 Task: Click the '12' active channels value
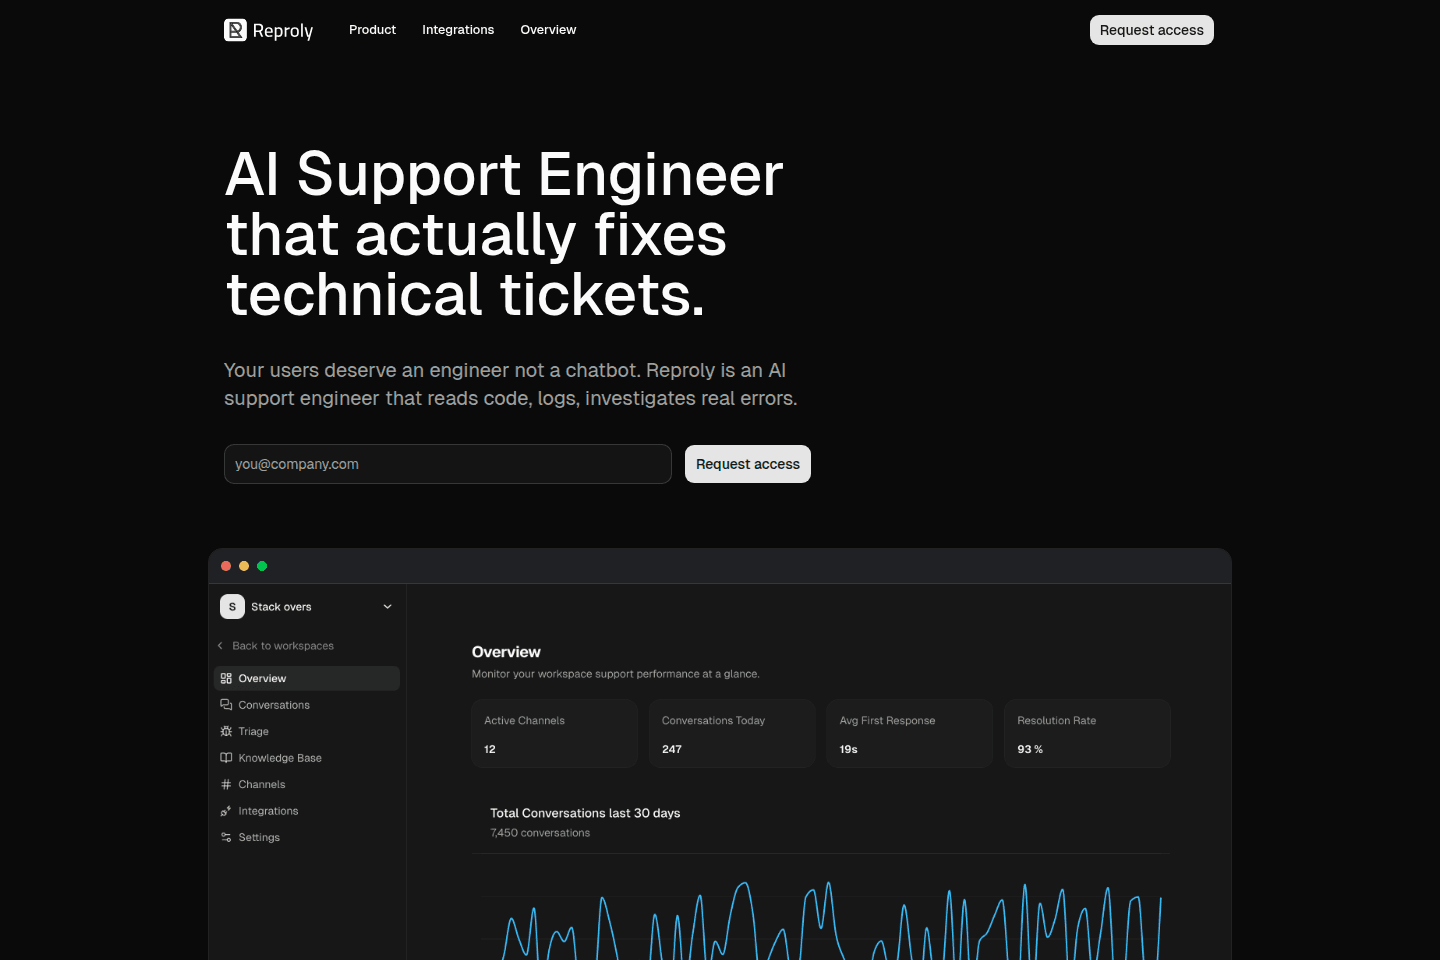(490, 749)
